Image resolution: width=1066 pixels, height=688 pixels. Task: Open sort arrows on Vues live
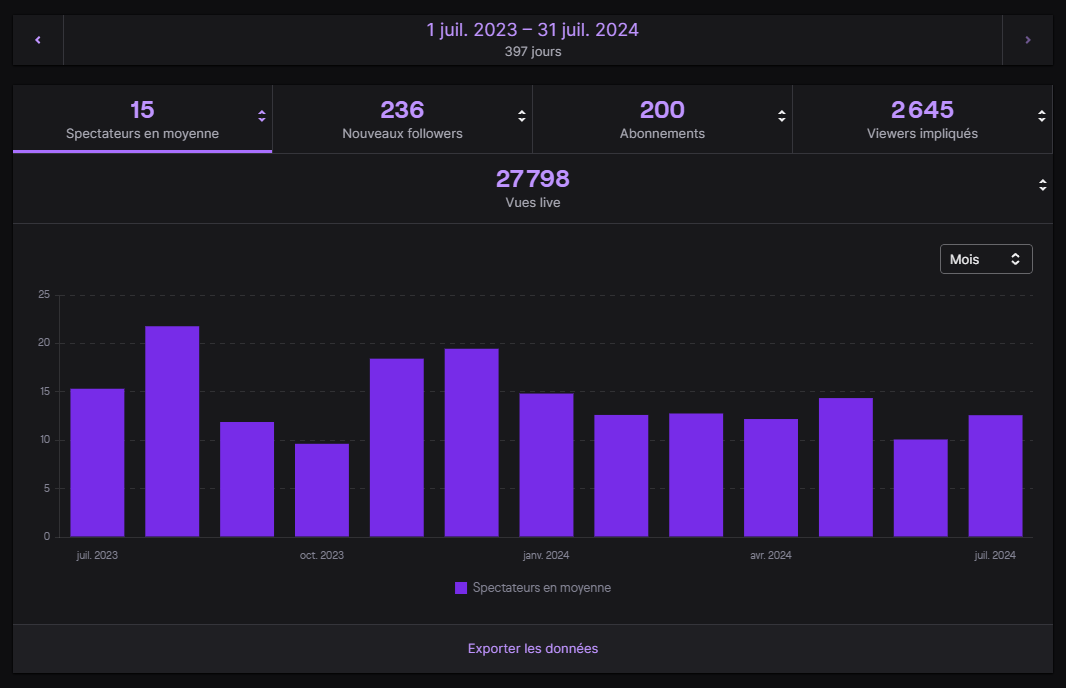(1042, 185)
